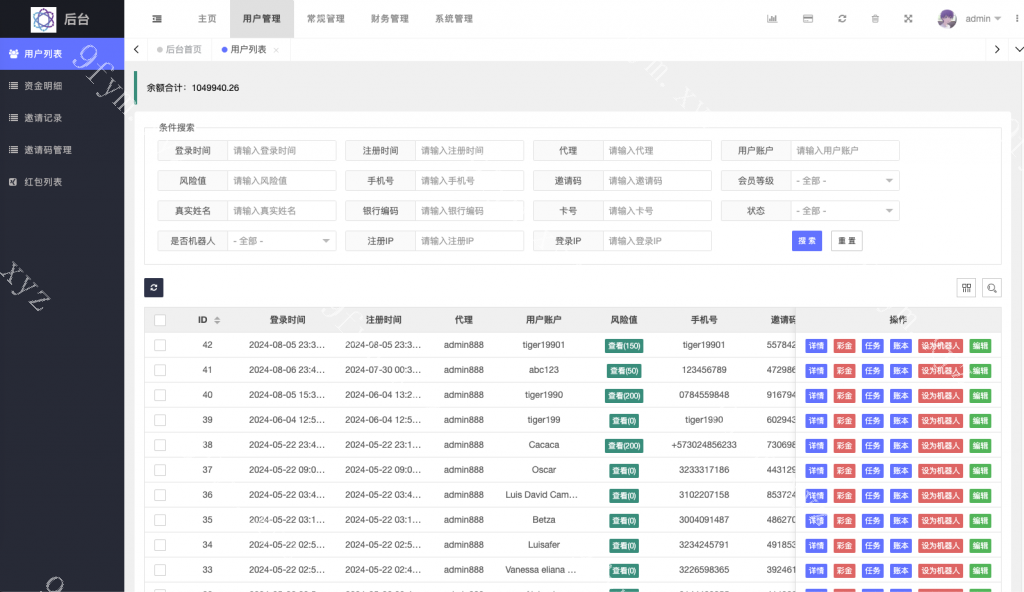The image size is (1024, 592).
Task: Check the row checkbox for ID 38
Action: pos(160,445)
